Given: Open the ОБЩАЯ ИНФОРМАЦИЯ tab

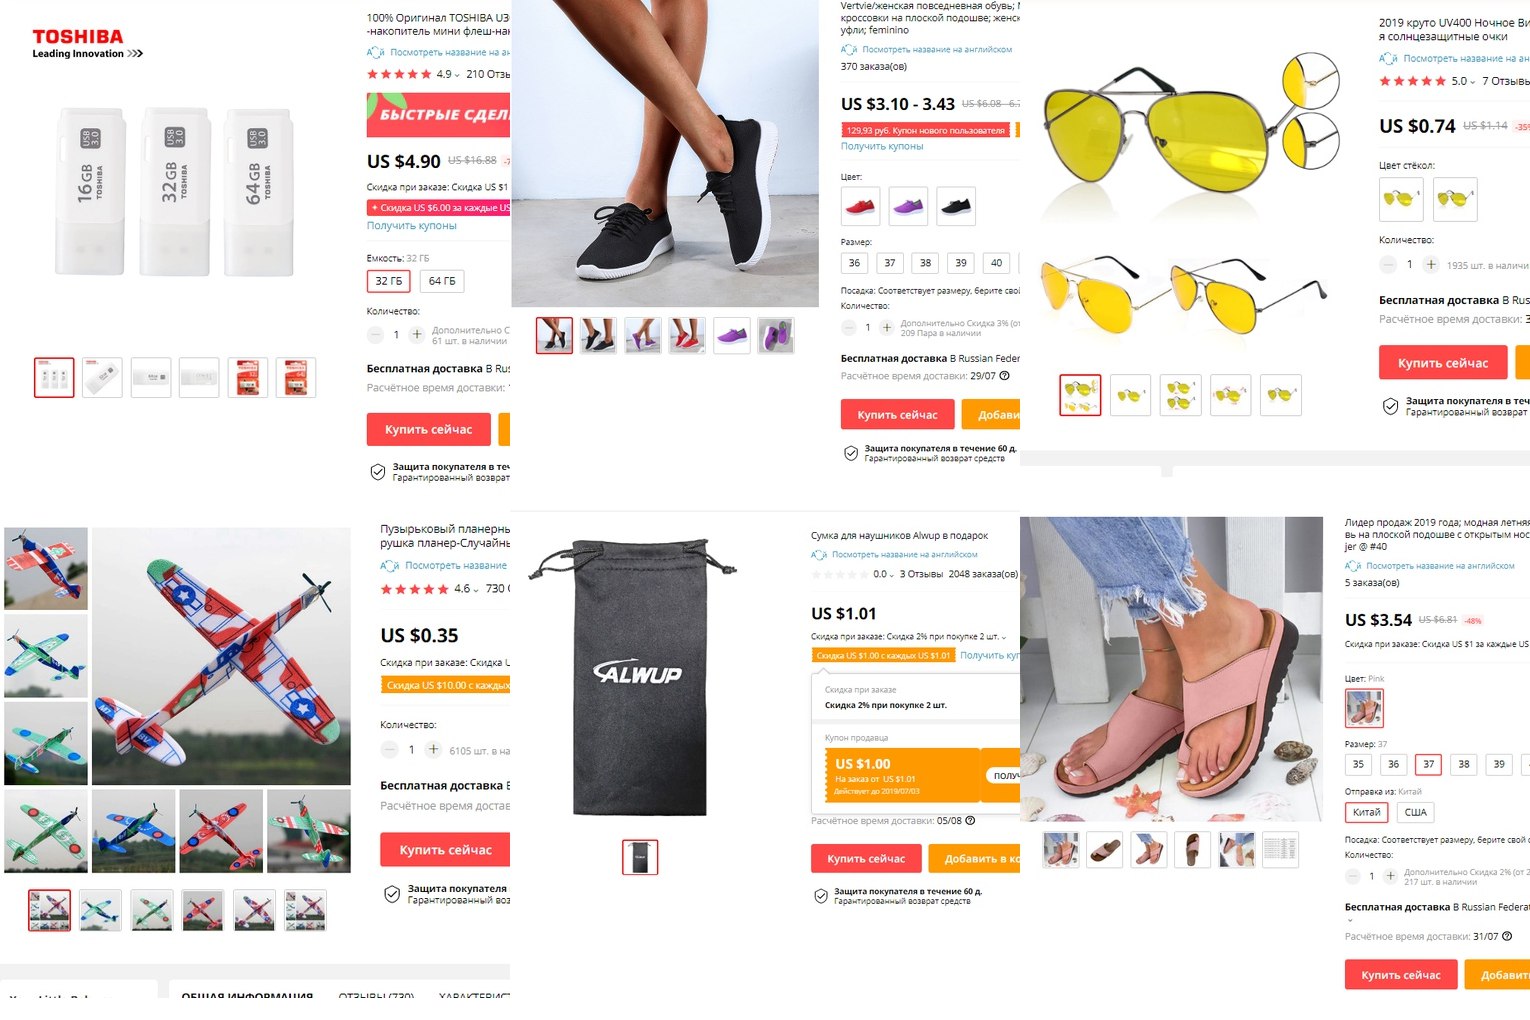Looking at the screenshot, I should (x=247, y=996).
